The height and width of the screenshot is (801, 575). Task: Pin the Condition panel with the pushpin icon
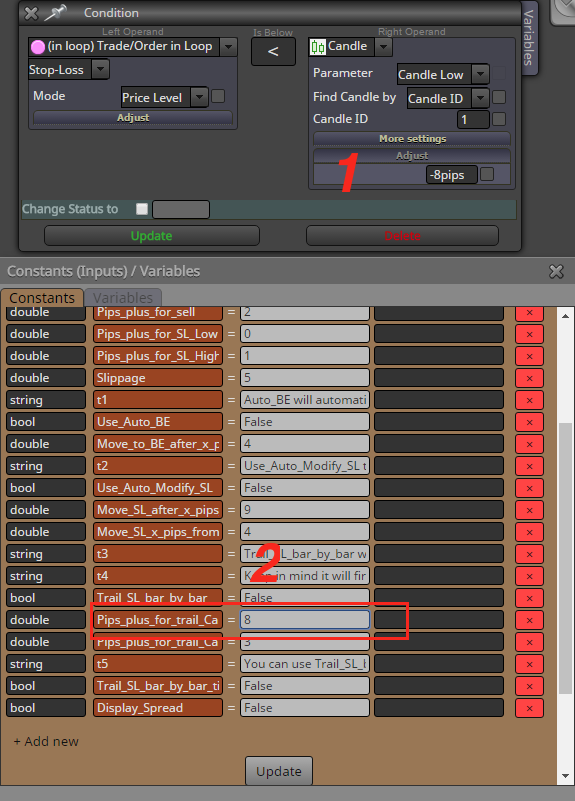(55, 13)
